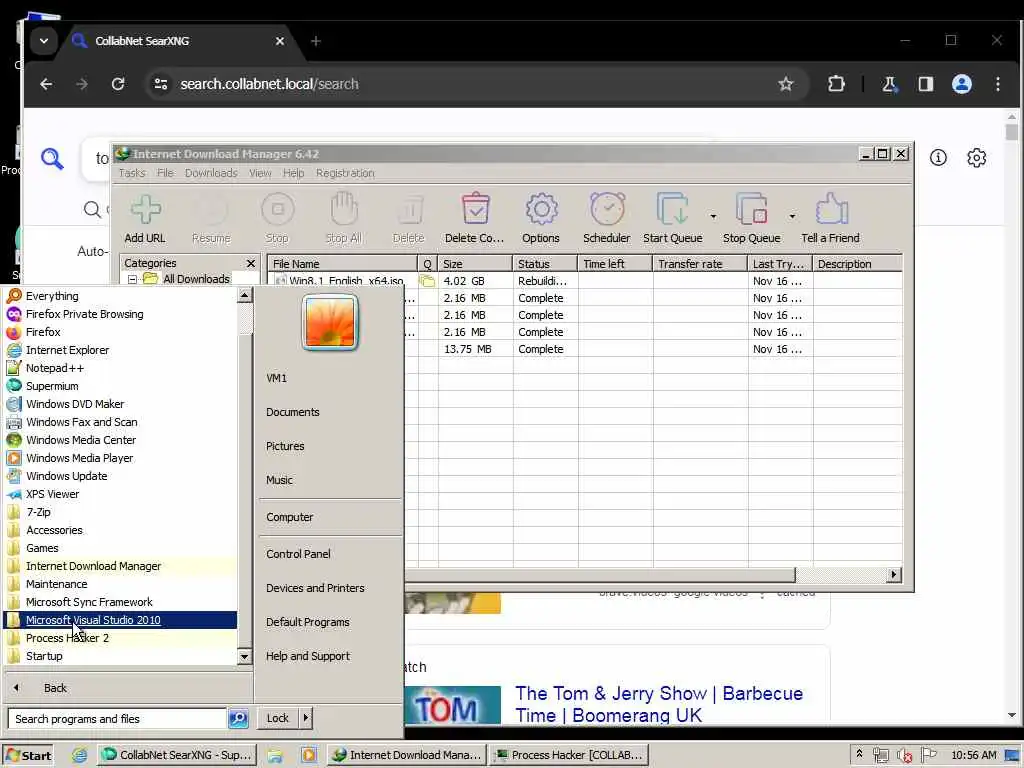1024x768 pixels.
Task: Click the Stop Queue icon
Action: pyautogui.click(x=752, y=218)
